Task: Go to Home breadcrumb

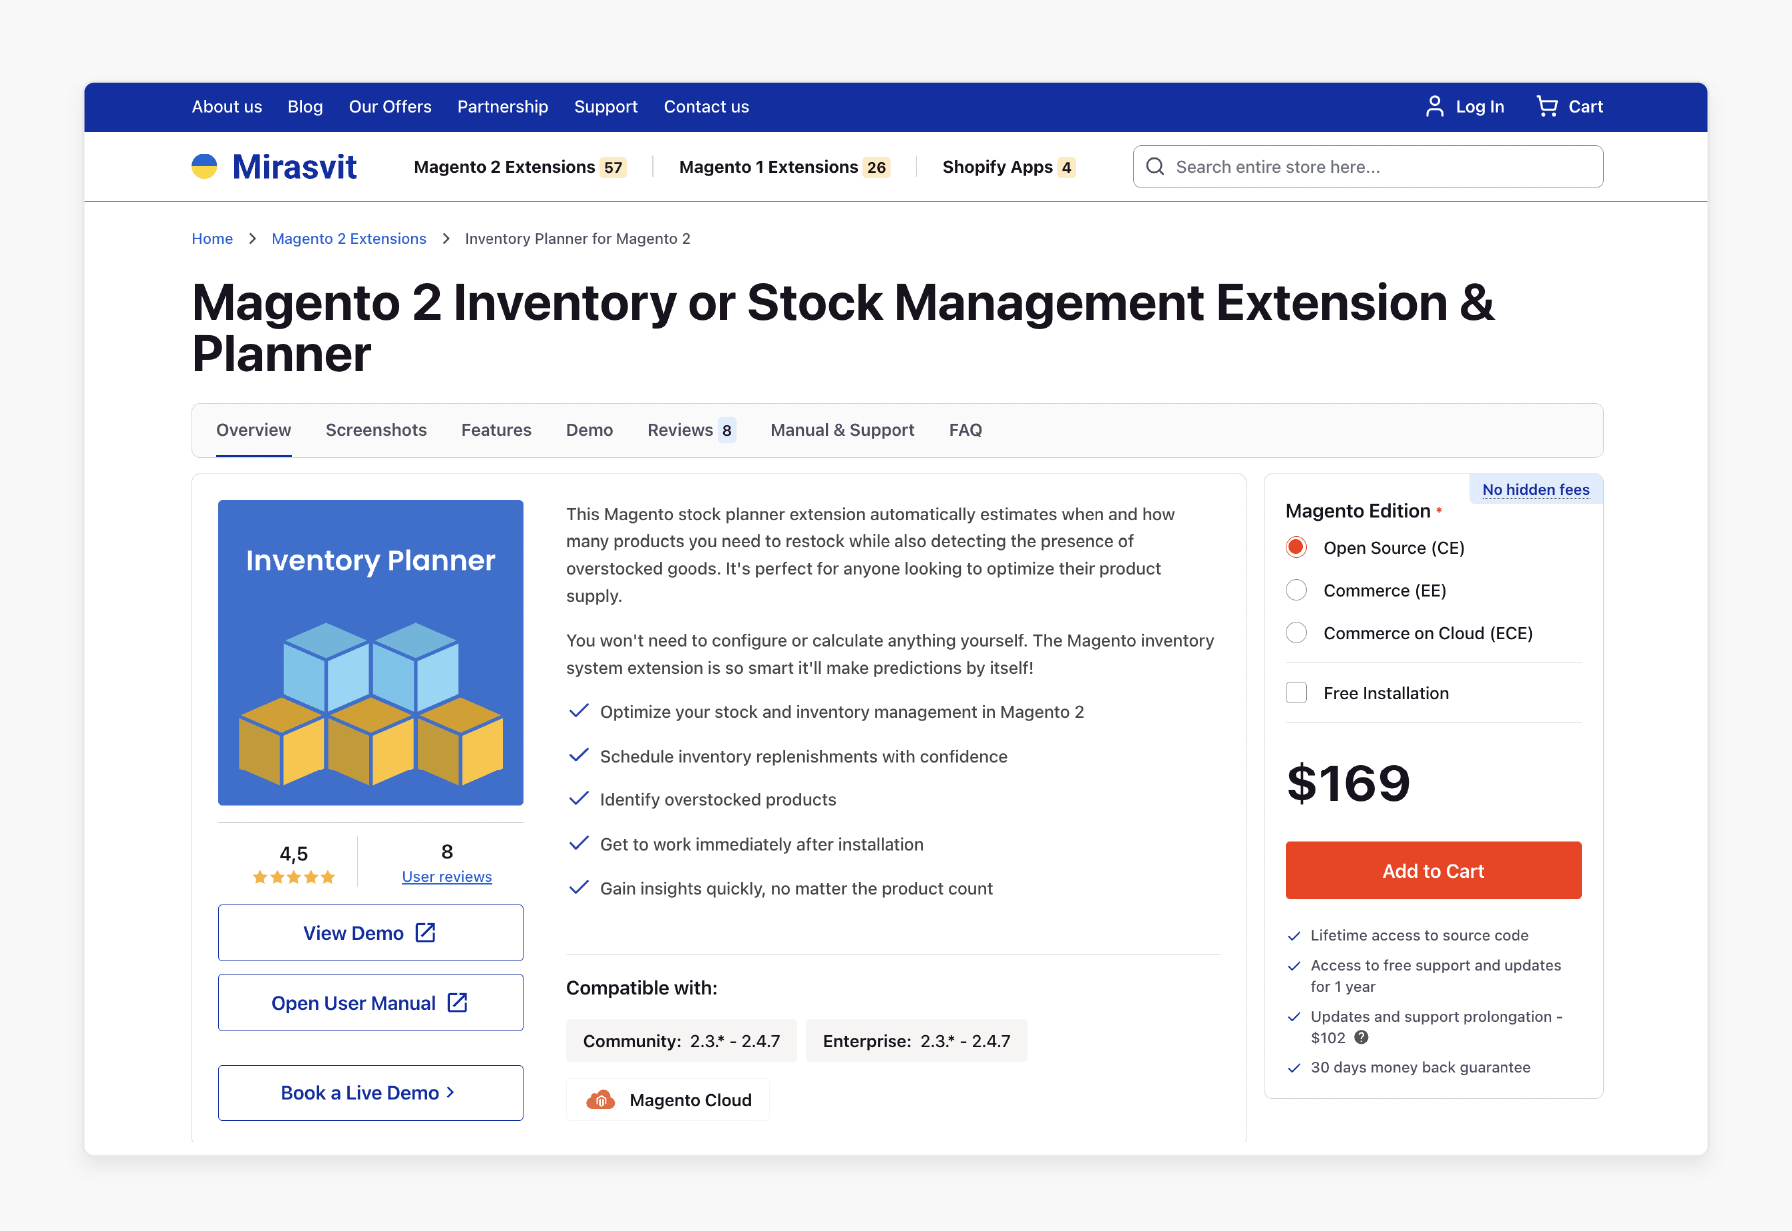Action: (212, 239)
